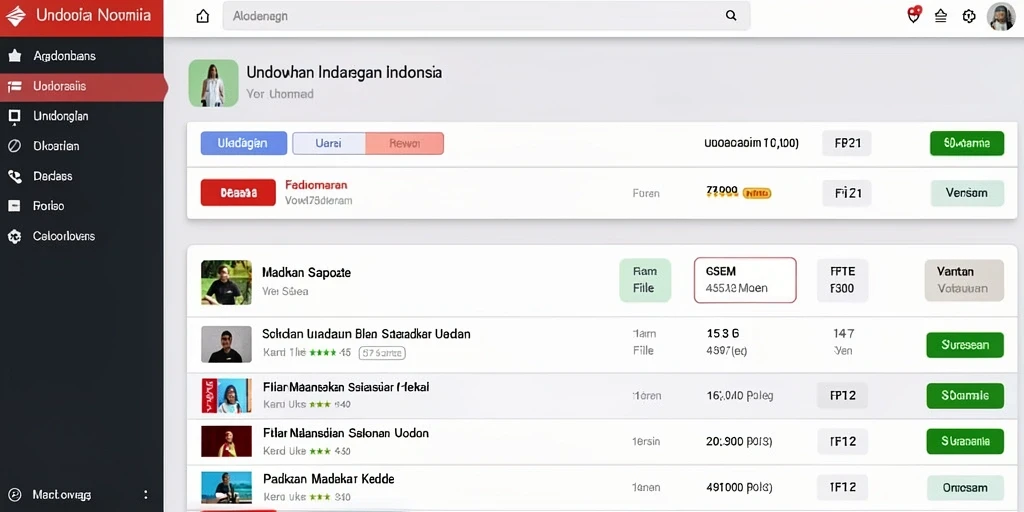
Task: Select the Uarai segment toggle
Action: [x=328, y=143]
